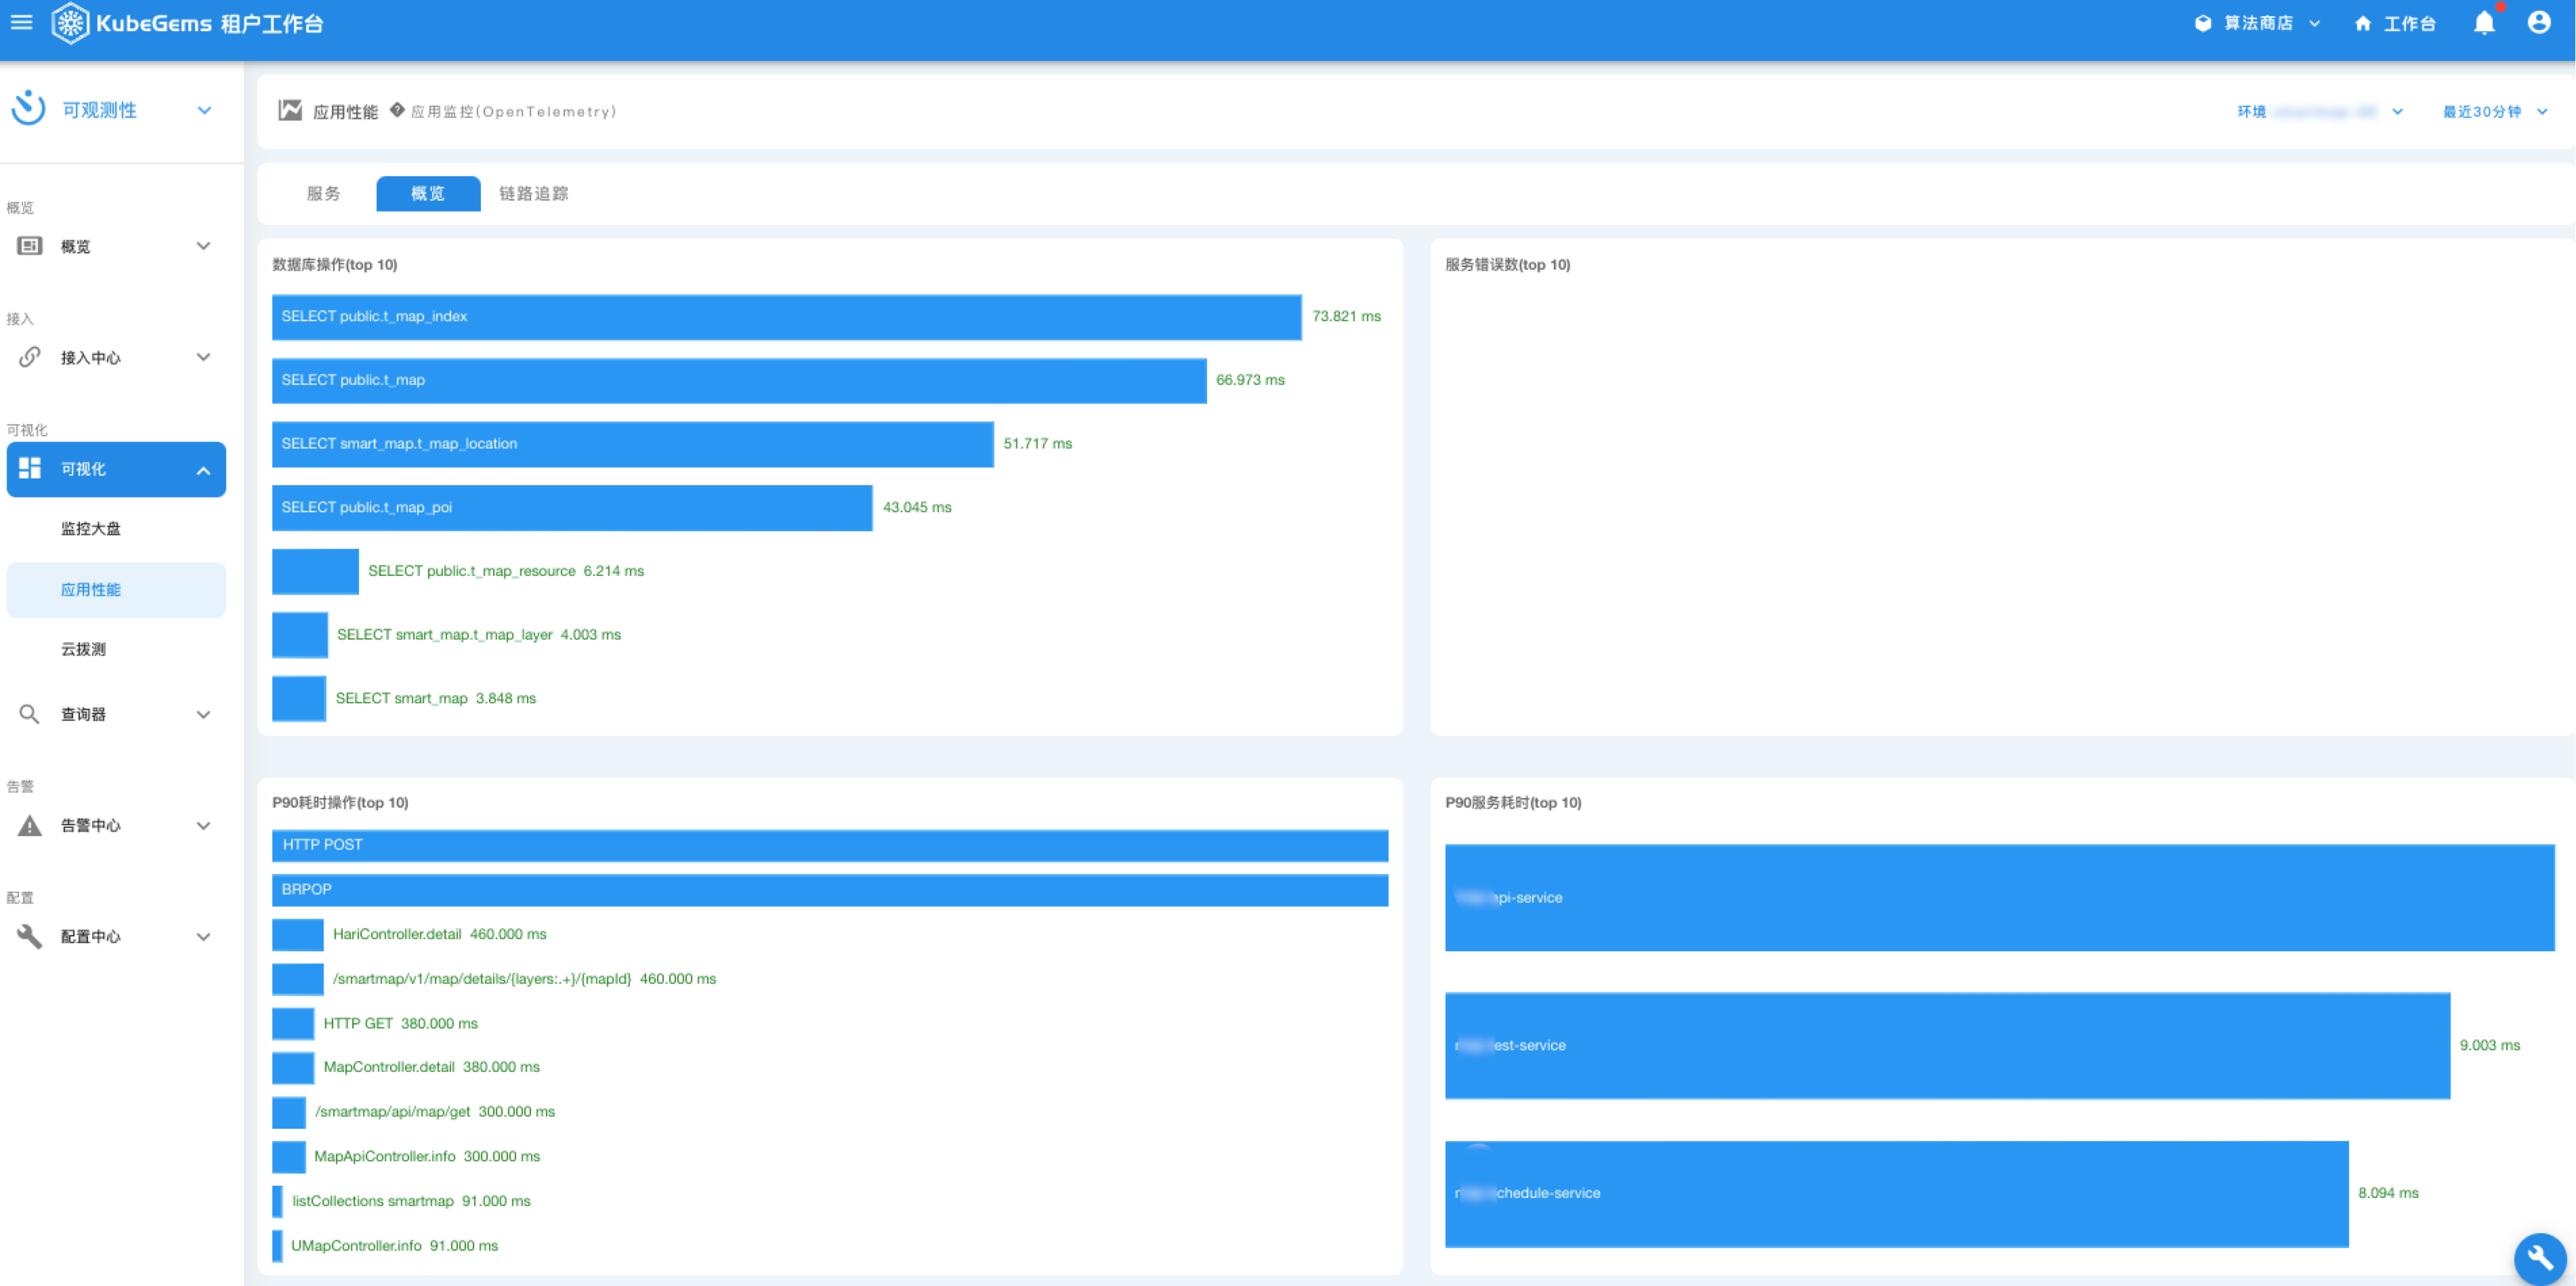Click SELECT public.t_map_resource label

click(506, 571)
